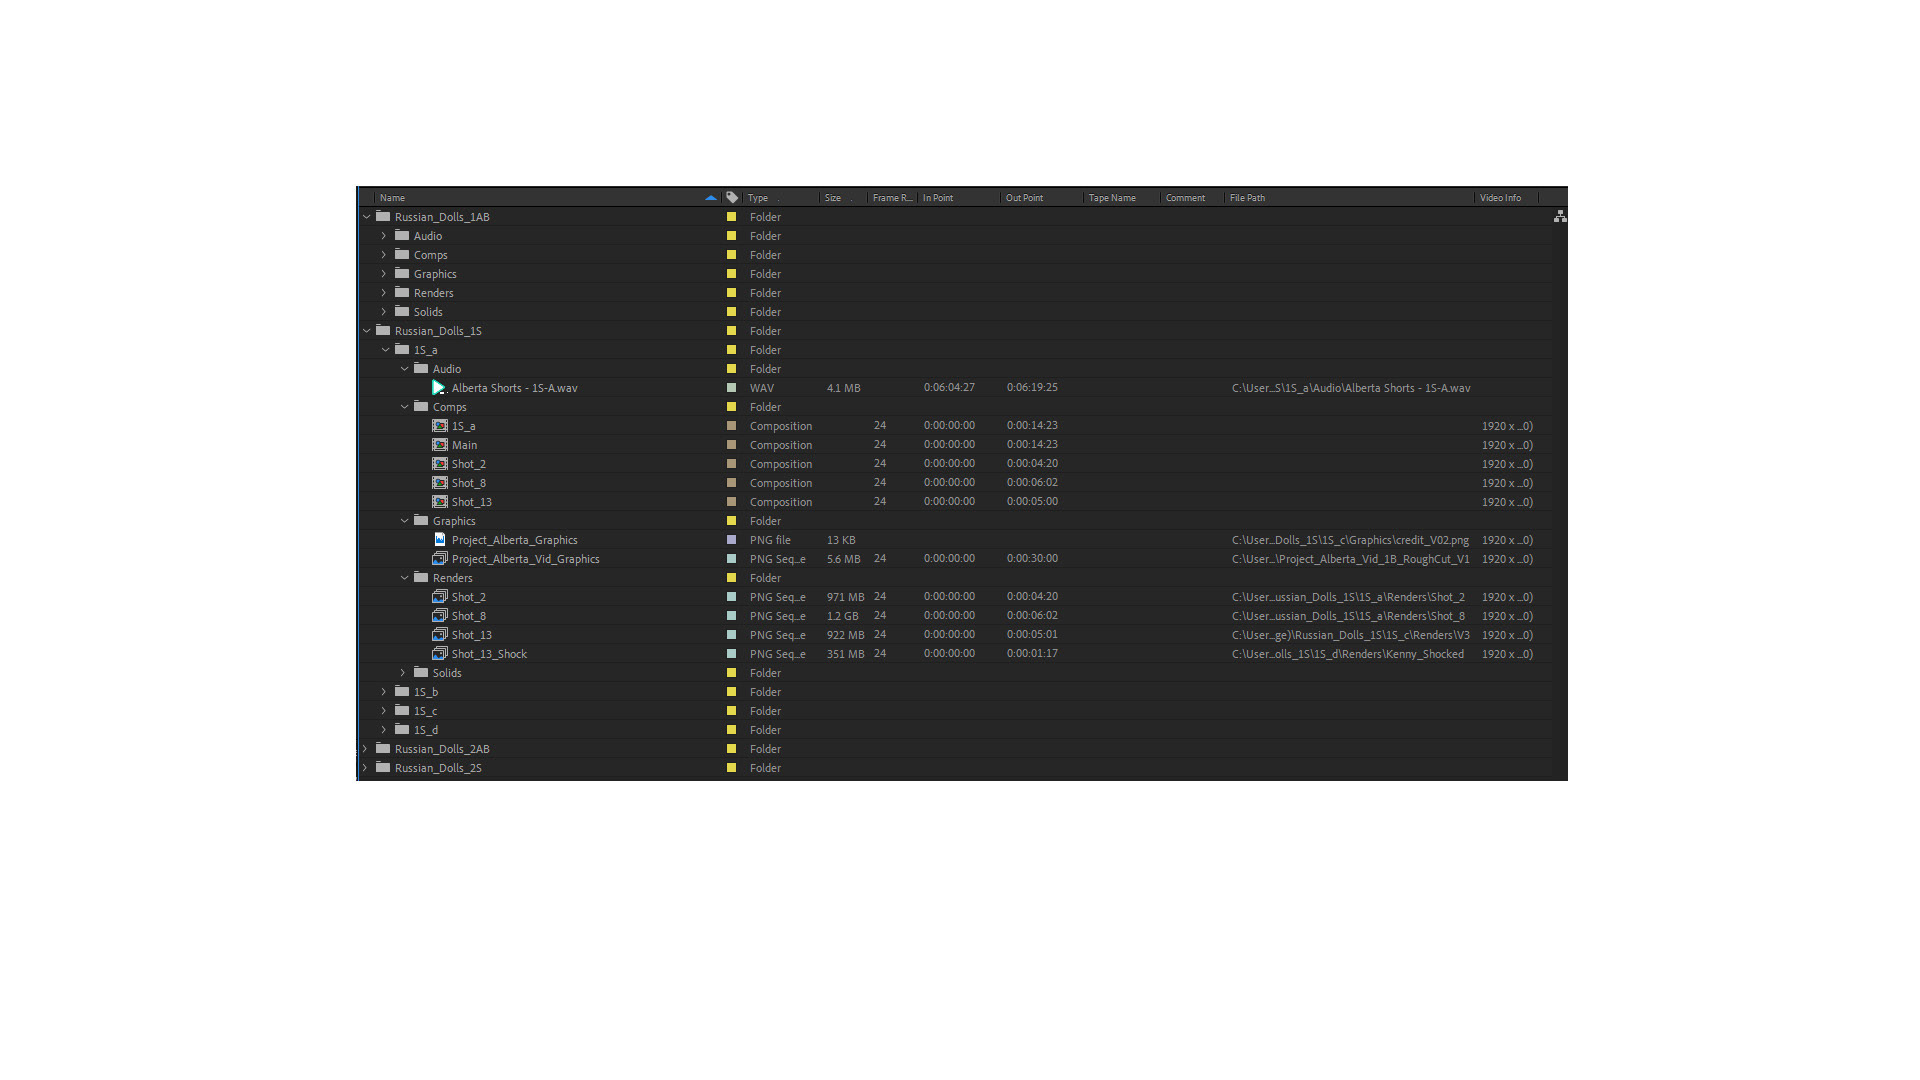This screenshot has width=1920, height=1080.
Task: Expand the Comps folder under Russian_Dolls_1AB
Action: [x=384, y=255]
